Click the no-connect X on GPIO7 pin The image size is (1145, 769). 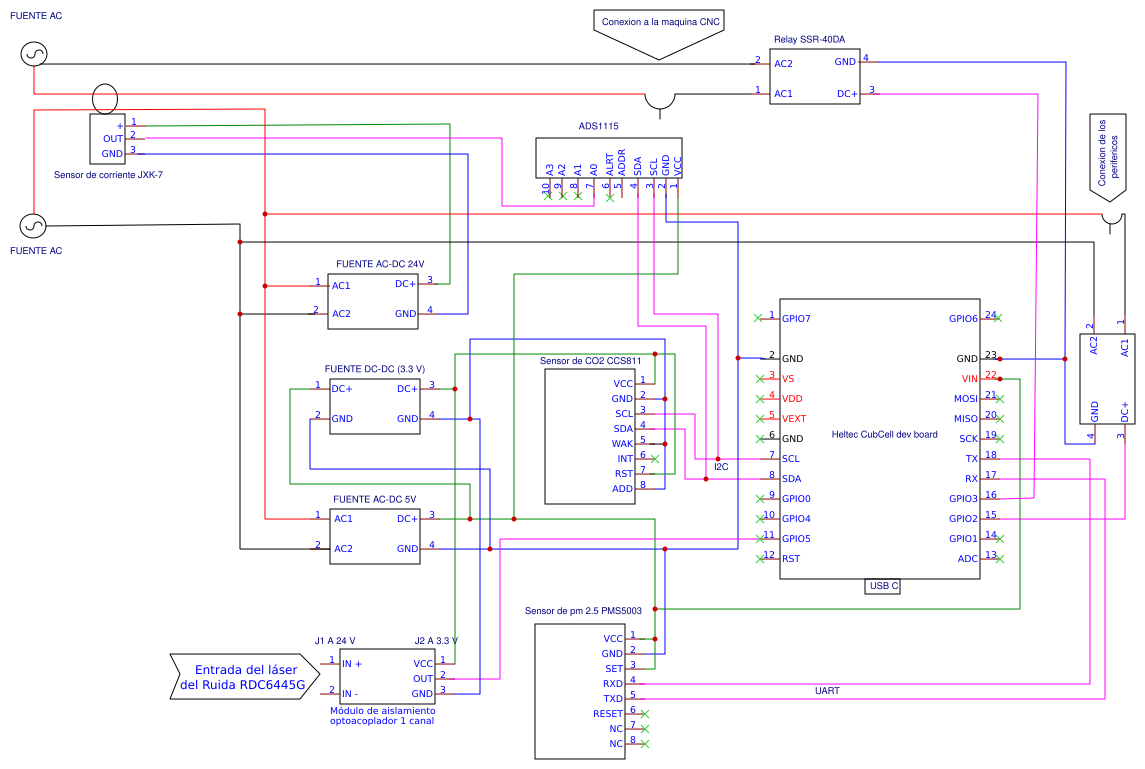point(759,318)
